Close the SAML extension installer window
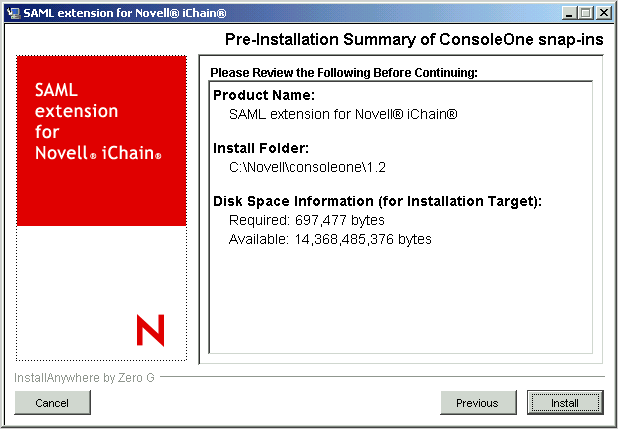618x429 pixels. (604, 13)
